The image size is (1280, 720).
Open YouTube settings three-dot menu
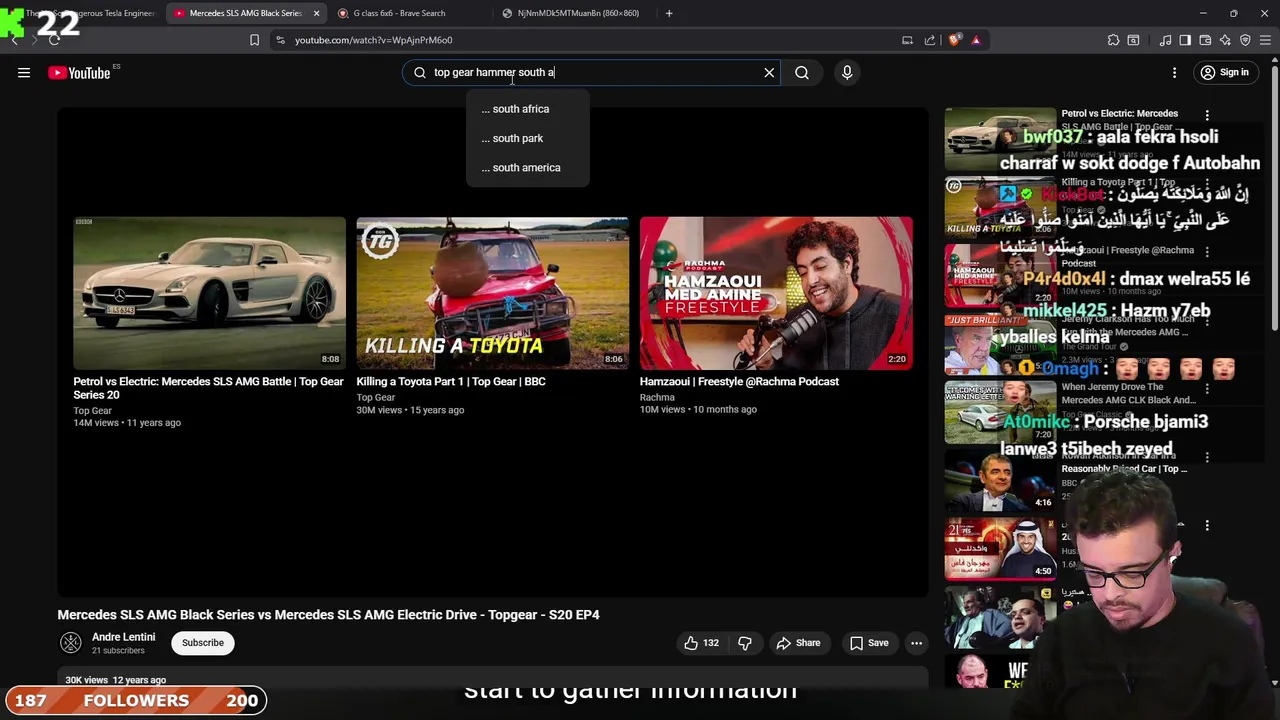[x=1175, y=72]
